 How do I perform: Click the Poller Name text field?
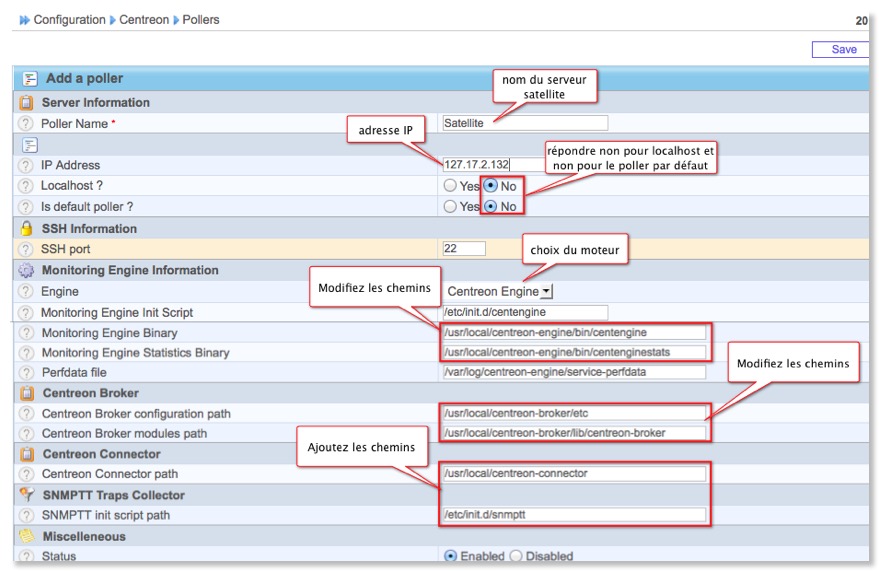pyautogui.click(x=524, y=123)
